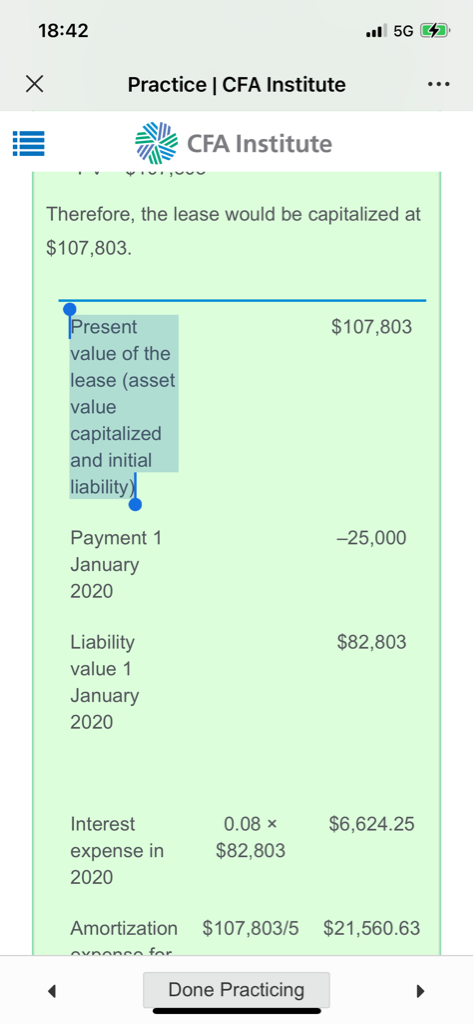This screenshot has height=1024, width=474.
Task: Go to next question with right arrow
Action: pos(420,991)
